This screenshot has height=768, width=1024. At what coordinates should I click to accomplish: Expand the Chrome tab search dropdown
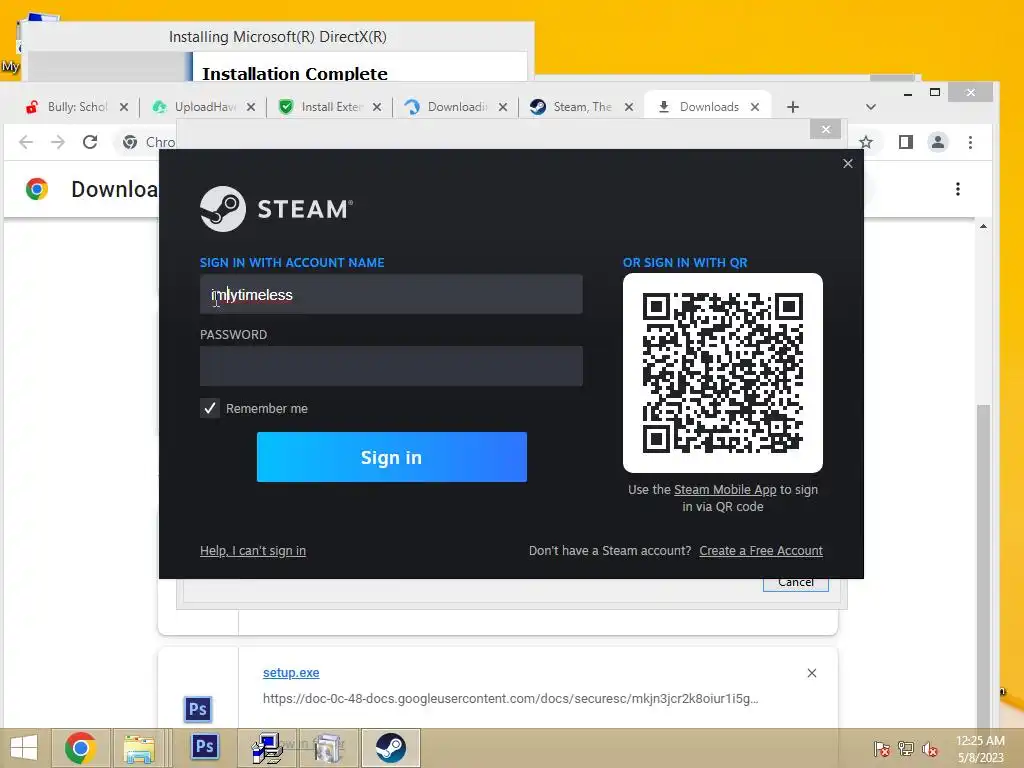pos(871,107)
